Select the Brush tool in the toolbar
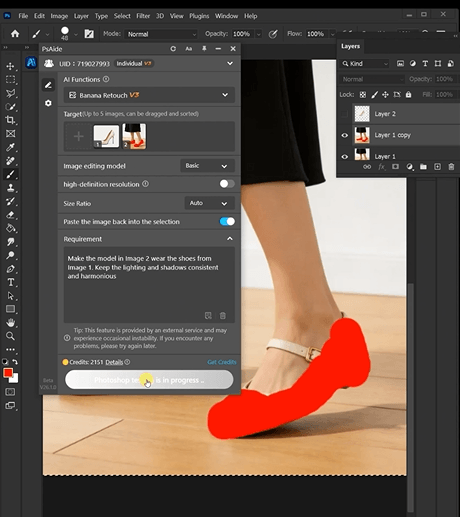 click(10, 174)
